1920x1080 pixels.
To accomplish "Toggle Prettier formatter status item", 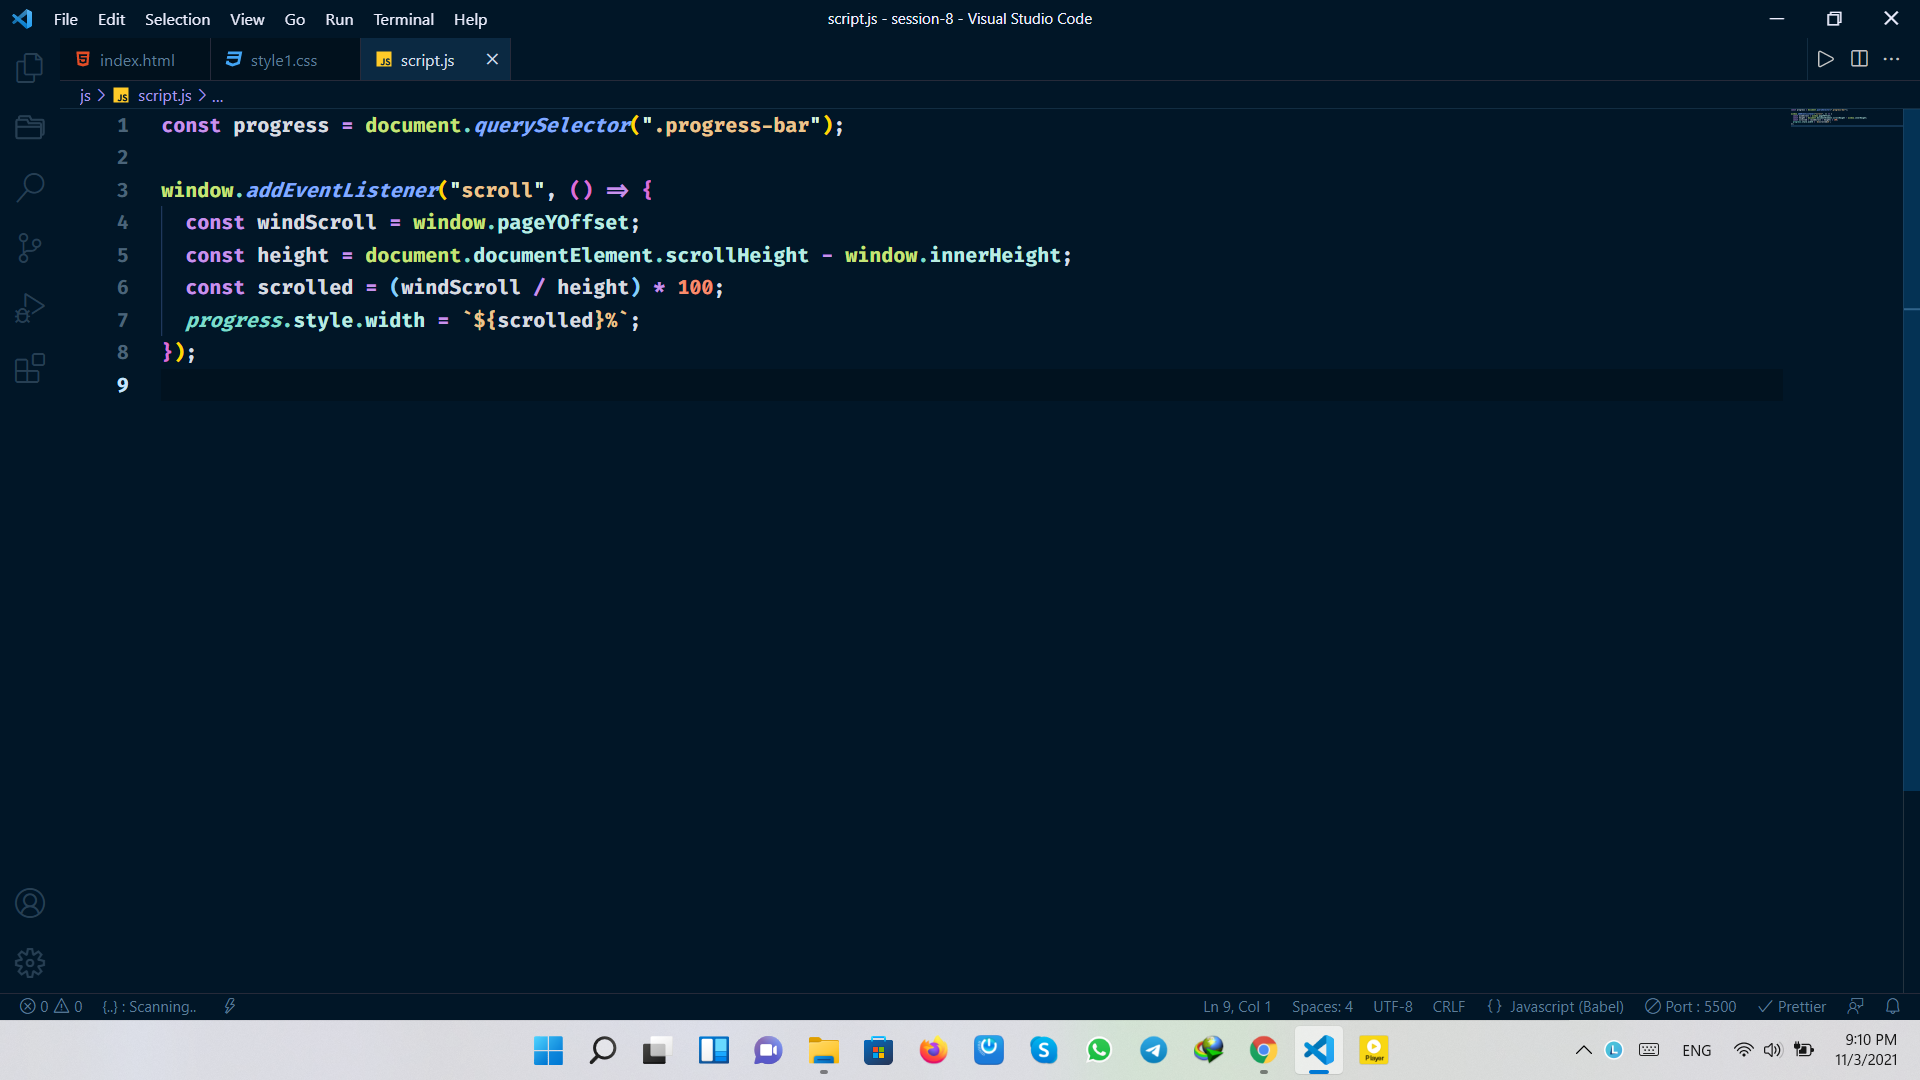I will (1792, 1006).
